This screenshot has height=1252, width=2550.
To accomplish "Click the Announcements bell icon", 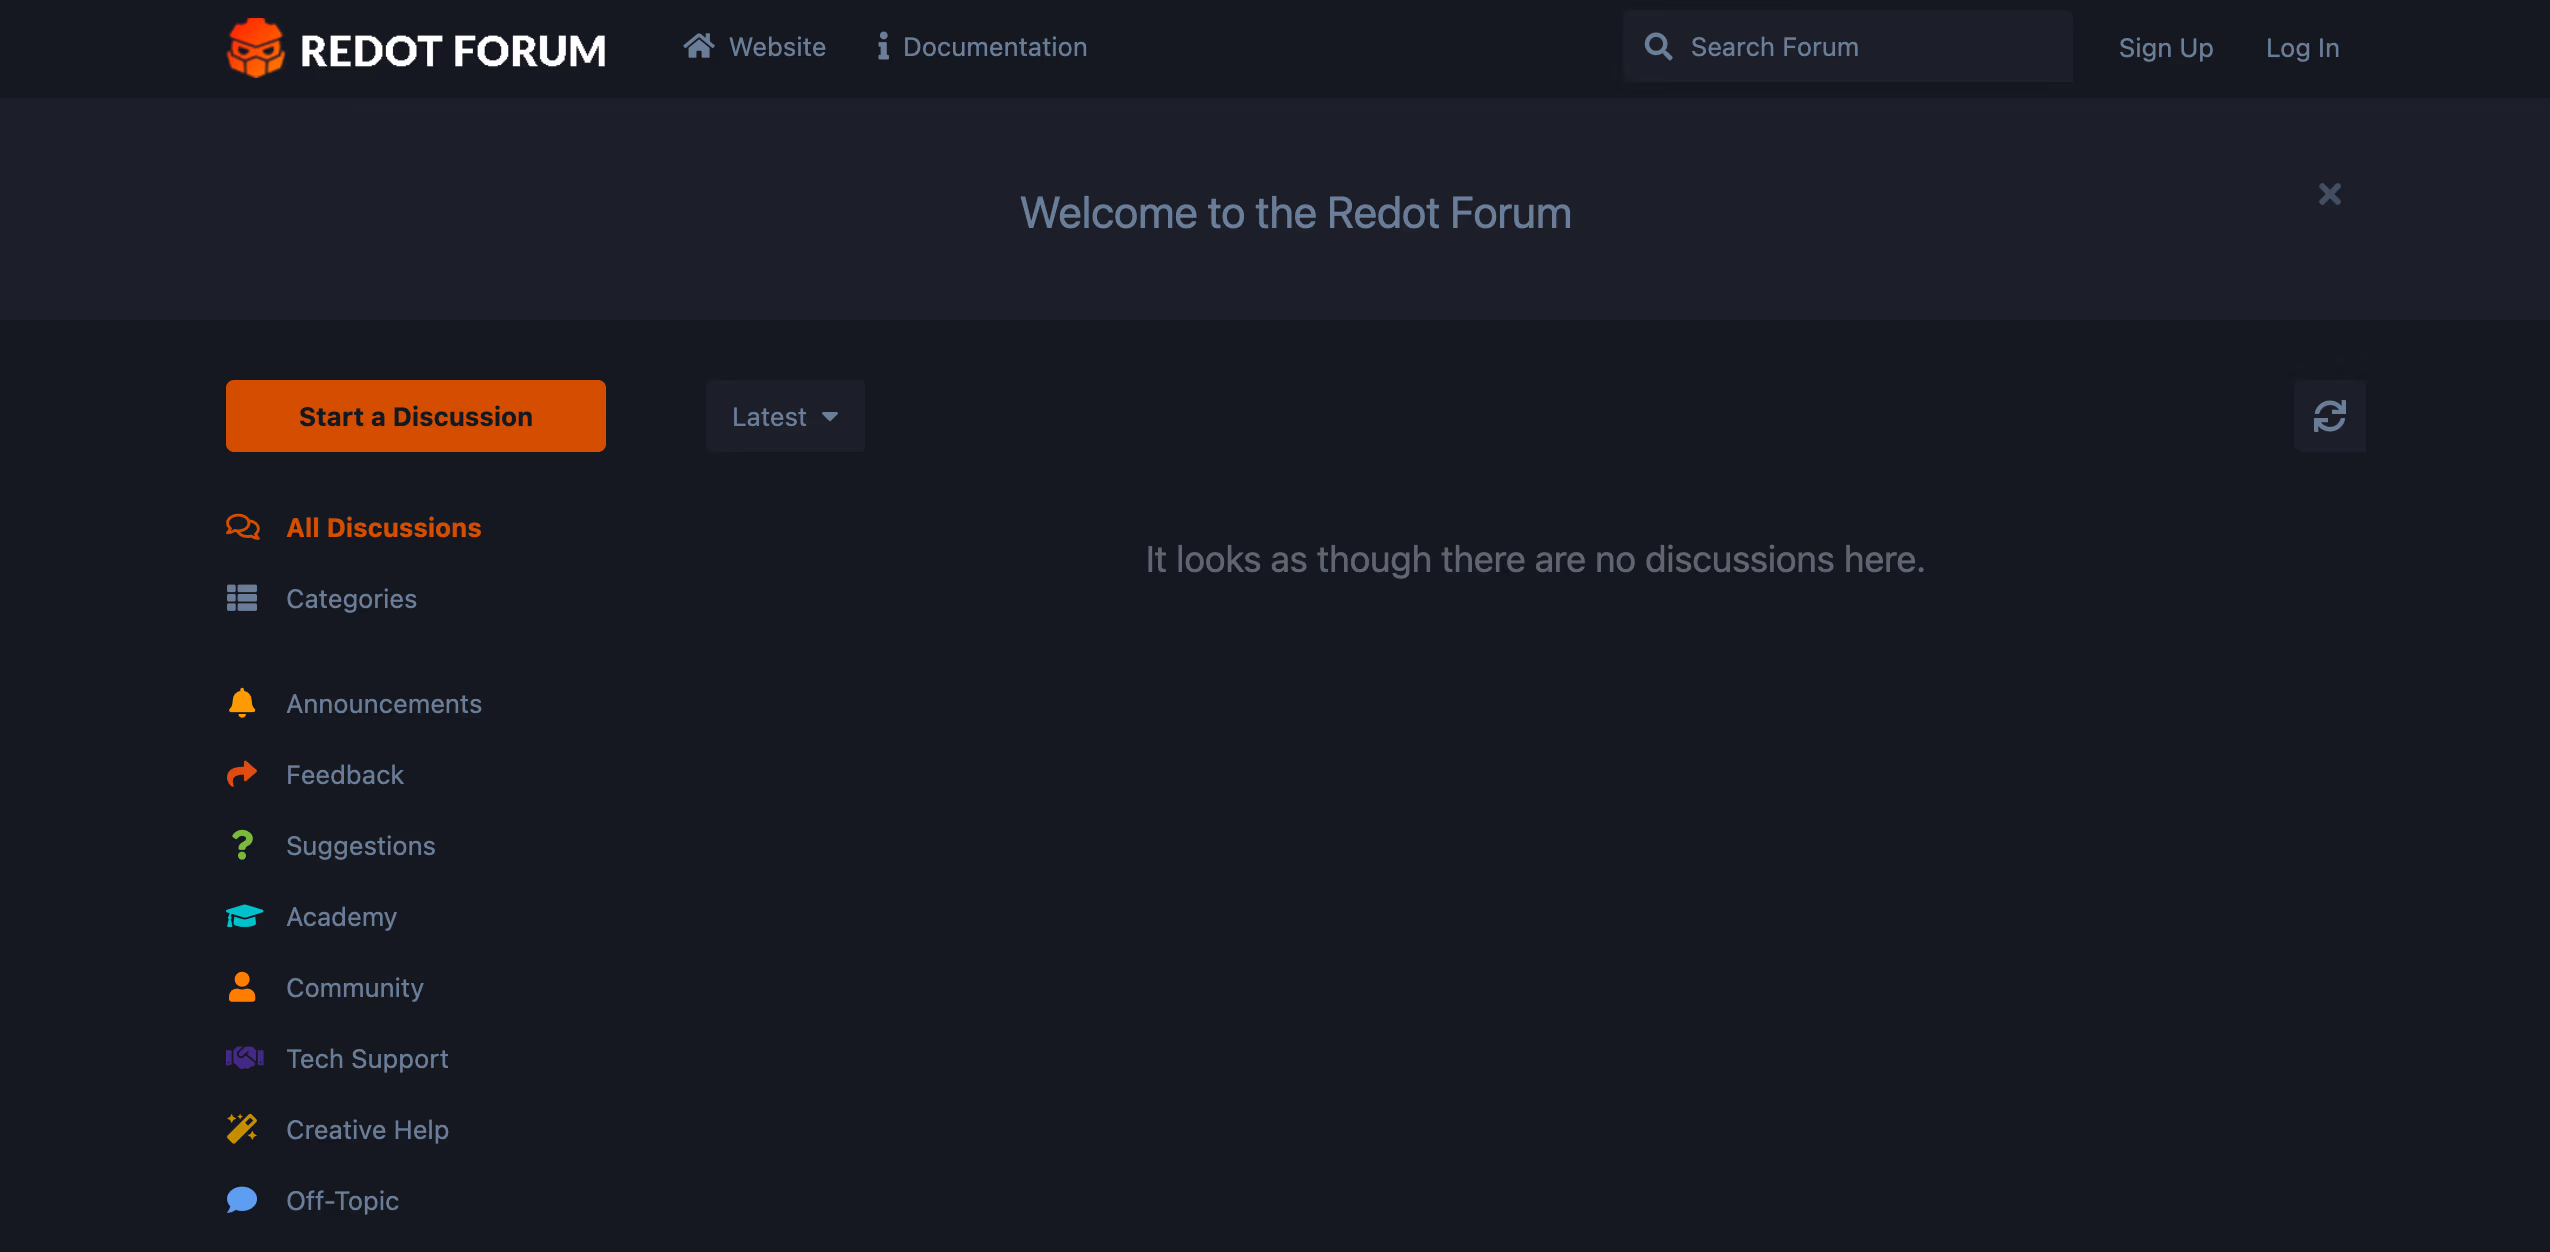I will (242, 703).
